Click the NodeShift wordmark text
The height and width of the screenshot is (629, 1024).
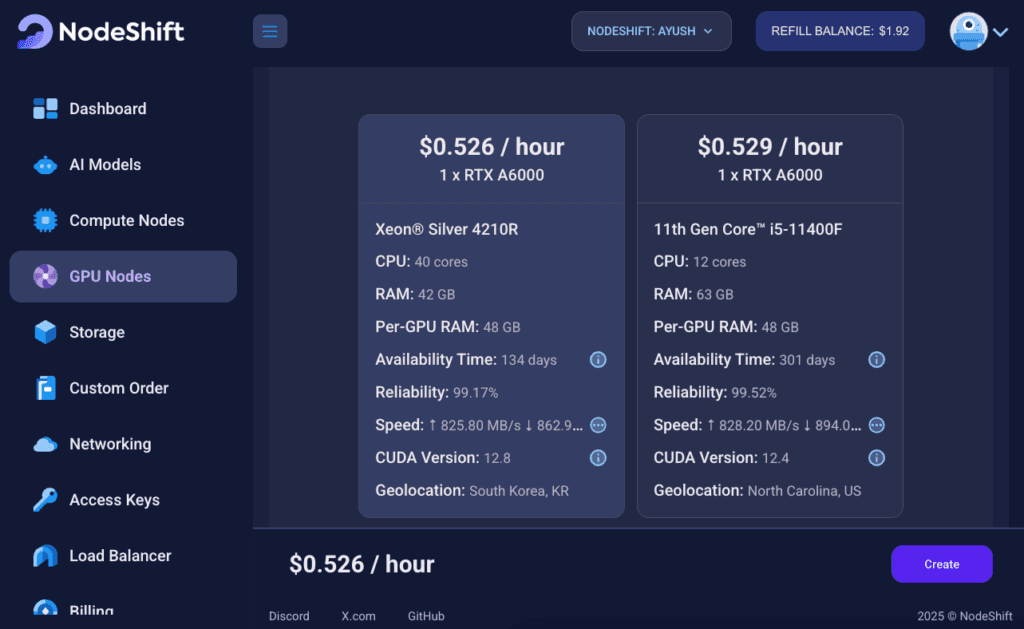click(x=121, y=31)
